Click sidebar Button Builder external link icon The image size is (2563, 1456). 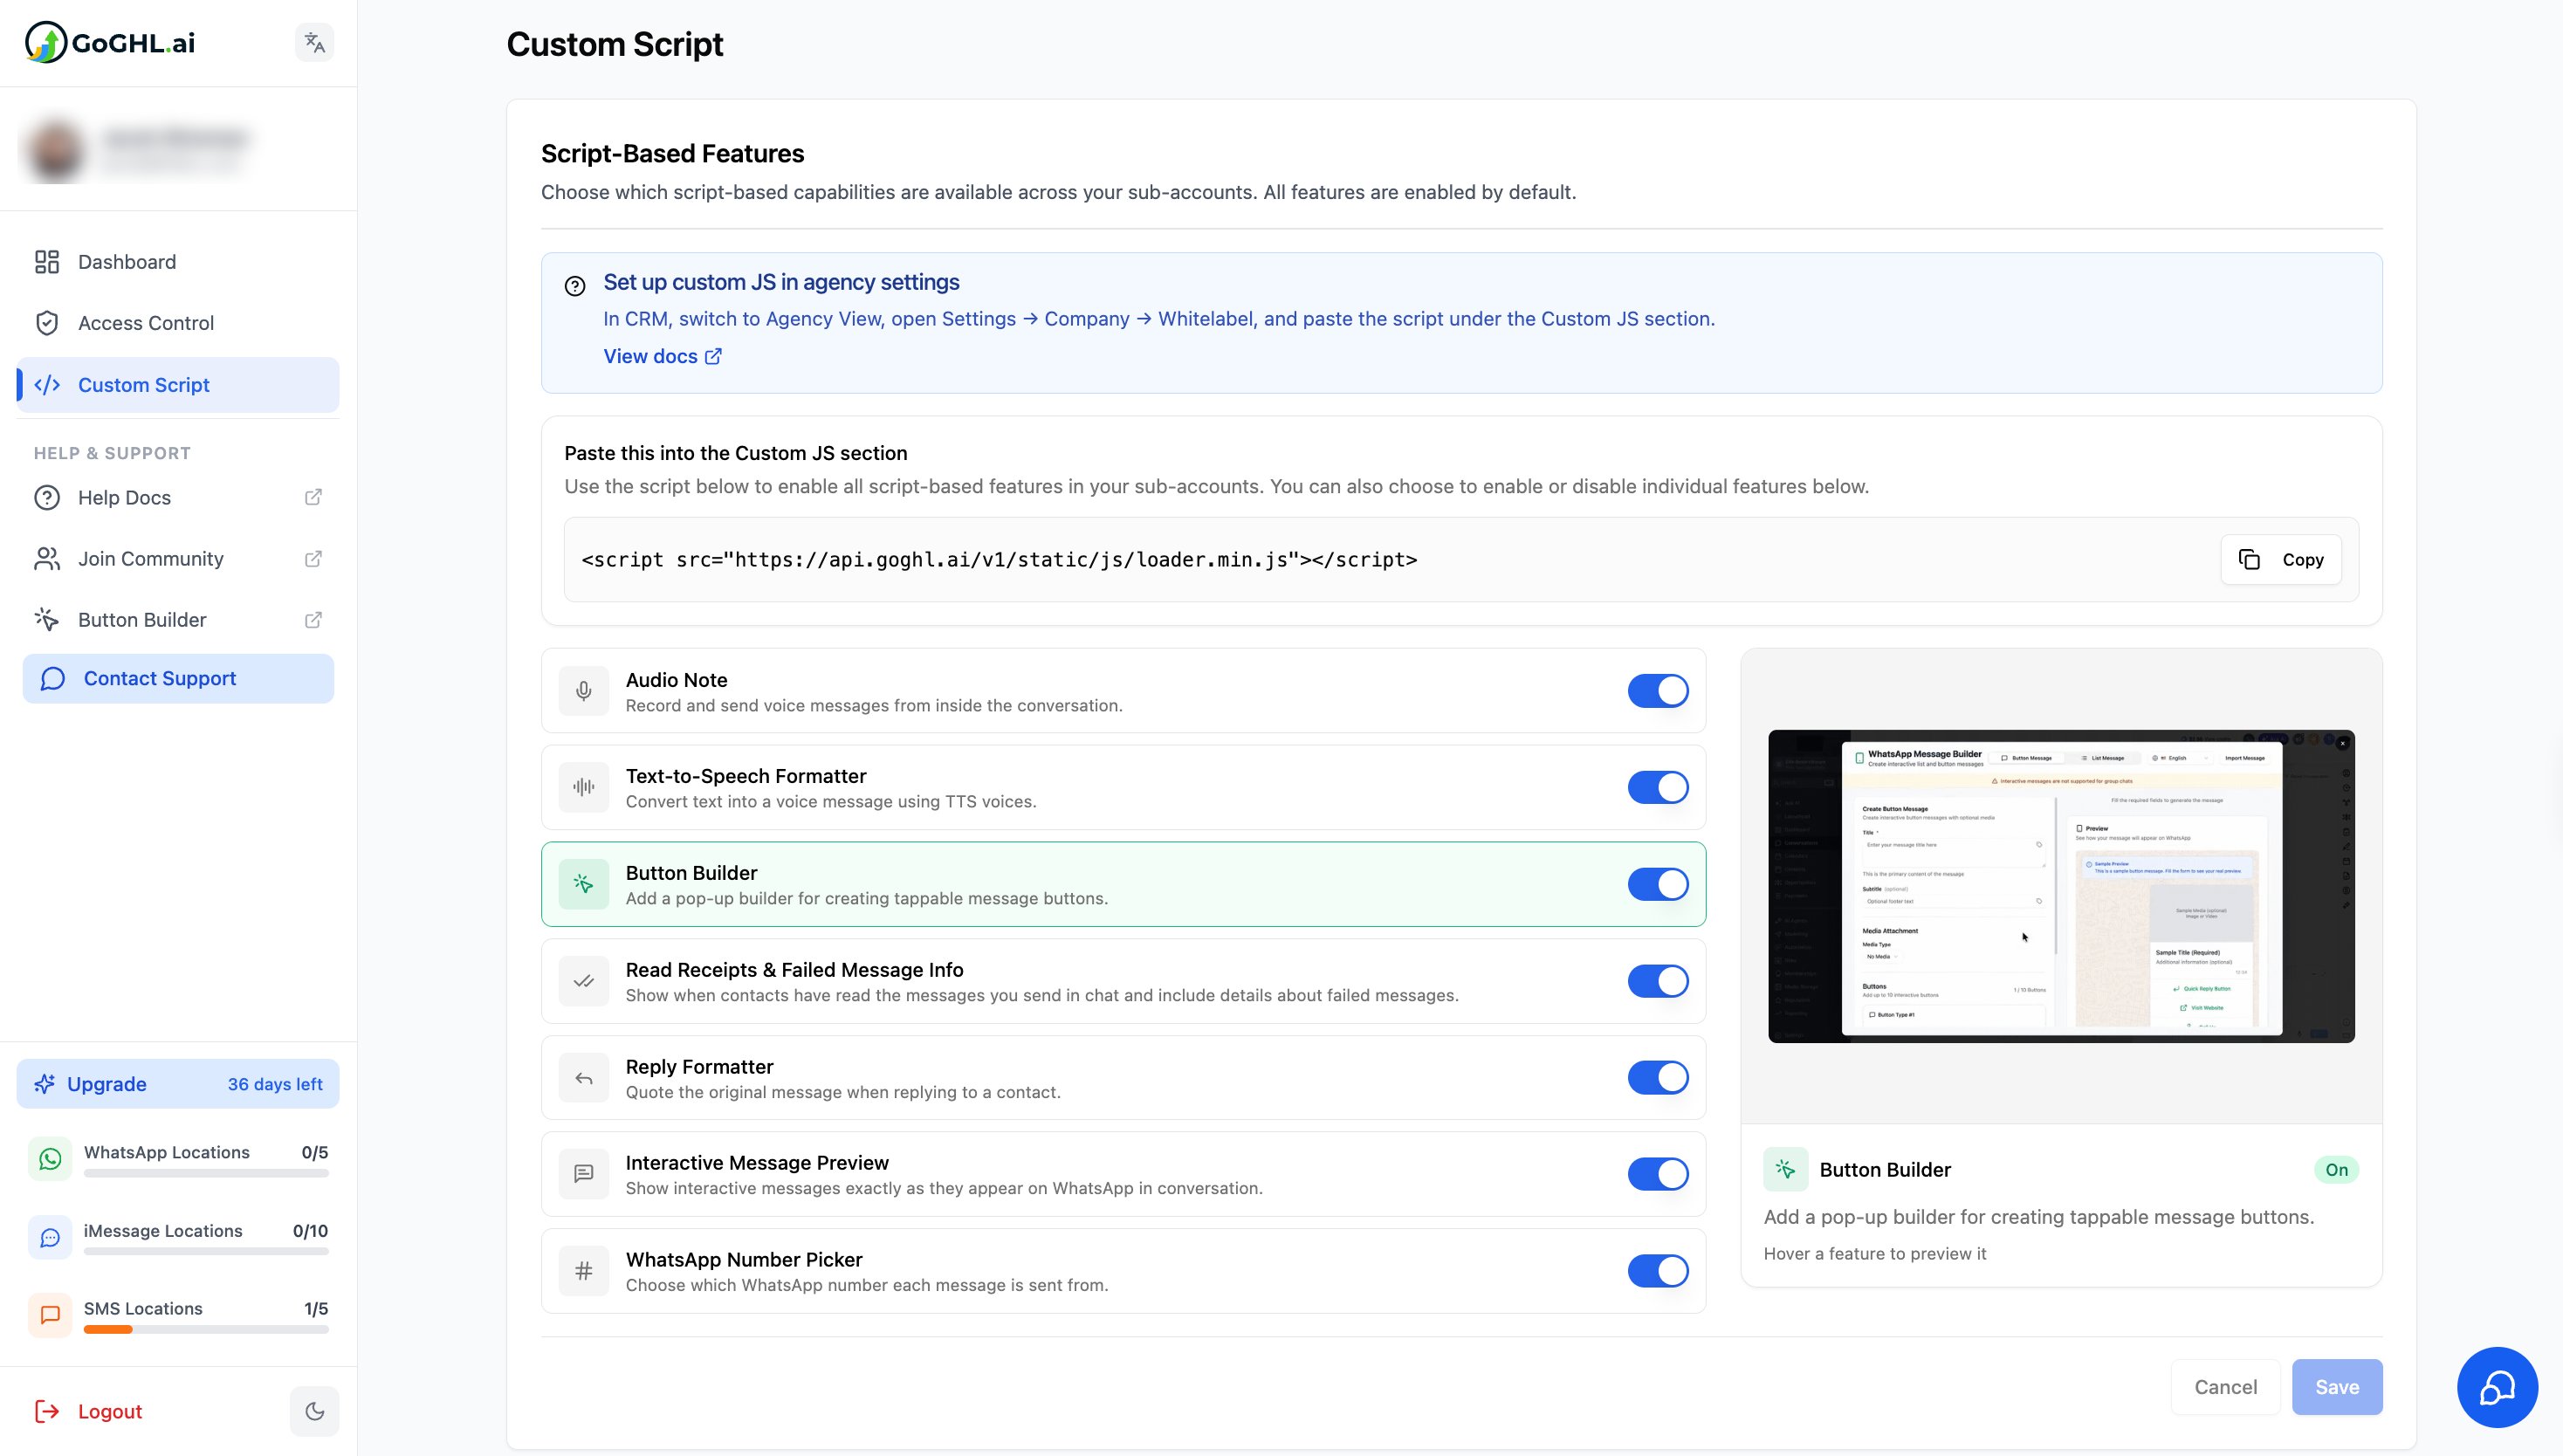point(313,619)
